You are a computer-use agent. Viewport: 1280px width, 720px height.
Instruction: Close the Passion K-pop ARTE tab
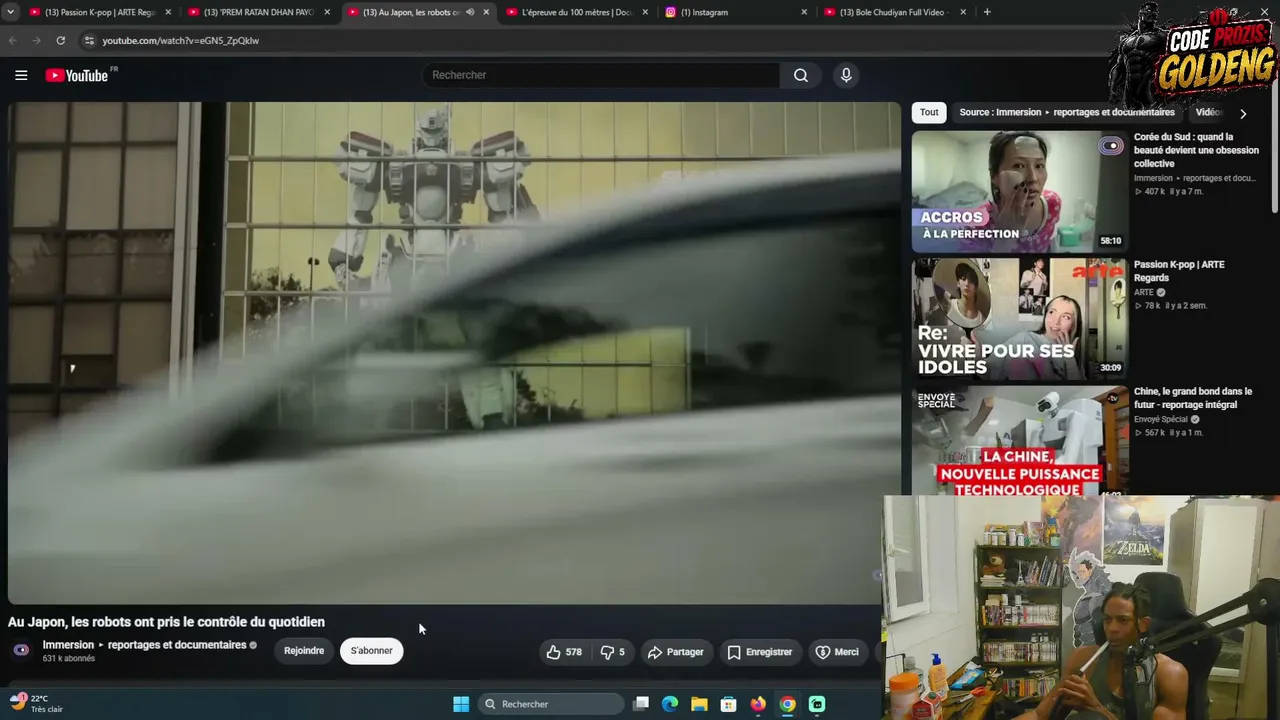168,12
